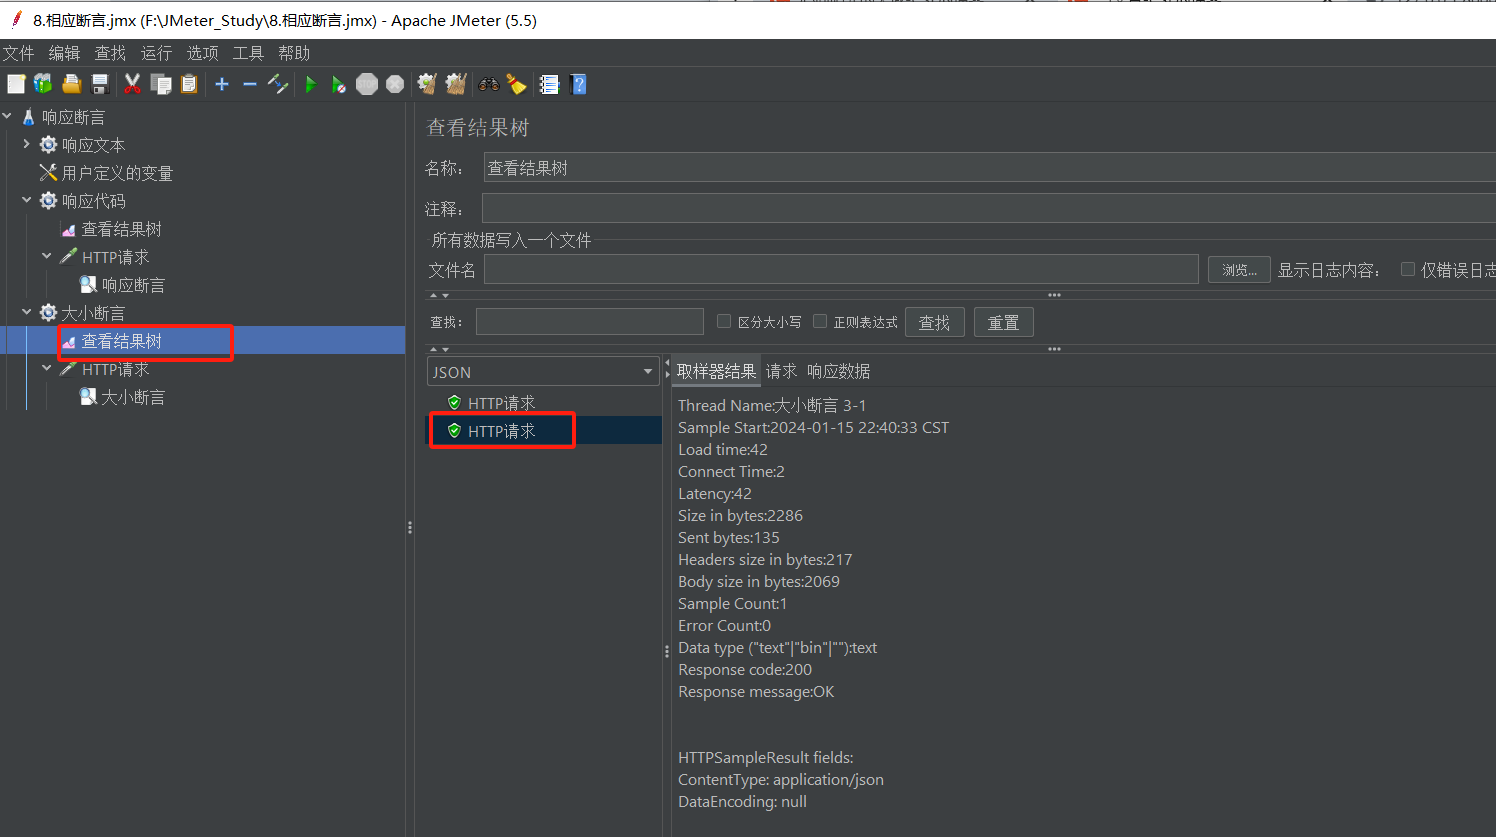Click the left panel vertical splitter handle
Image resolution: width=1496 pixels, height=837 pixels.
pos(410,527)
